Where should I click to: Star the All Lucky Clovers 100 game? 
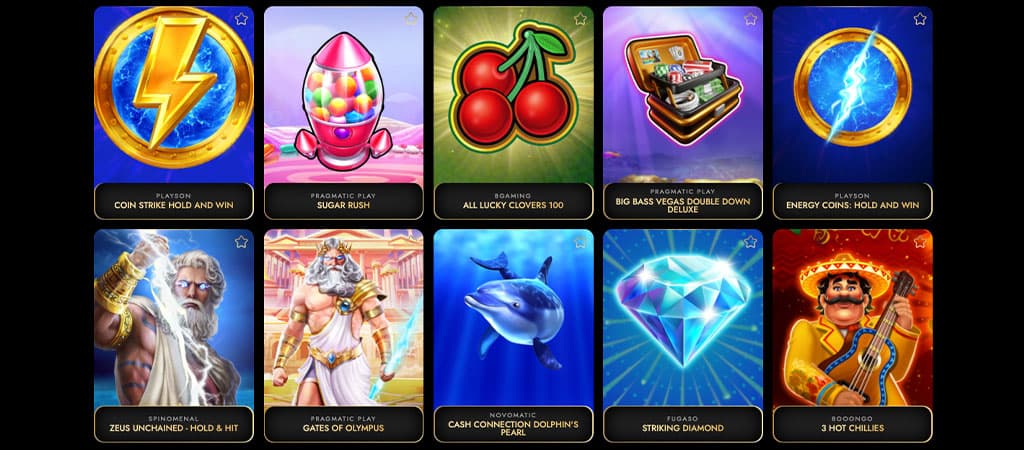tap(581, 19)
